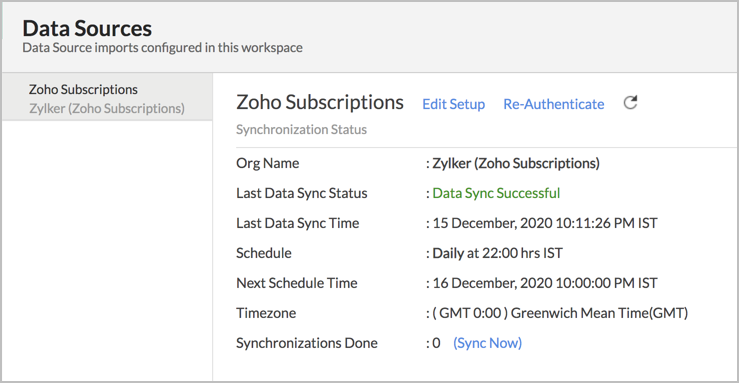This screenshot has width=739, height=383.
Task: Click the Data Source imports description text
Action: (x=163, y=48)
